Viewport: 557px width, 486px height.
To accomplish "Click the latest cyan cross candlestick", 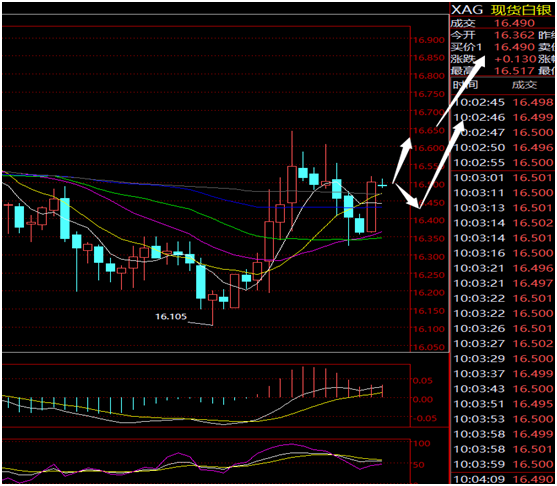I will pos(383,185).
